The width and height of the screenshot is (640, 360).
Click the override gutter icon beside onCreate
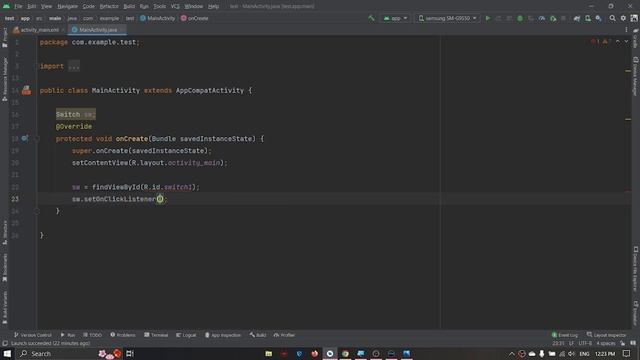tap(25, 139)
